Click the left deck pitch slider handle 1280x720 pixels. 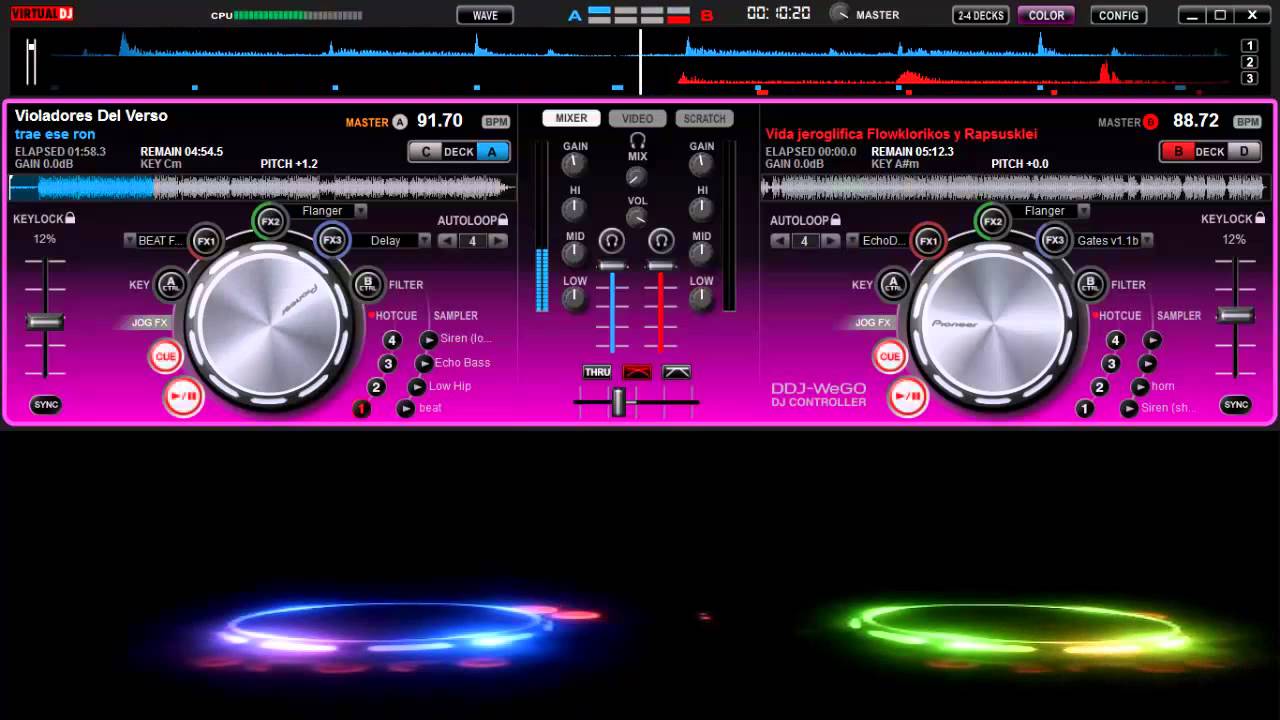click(x=45, y=322)
